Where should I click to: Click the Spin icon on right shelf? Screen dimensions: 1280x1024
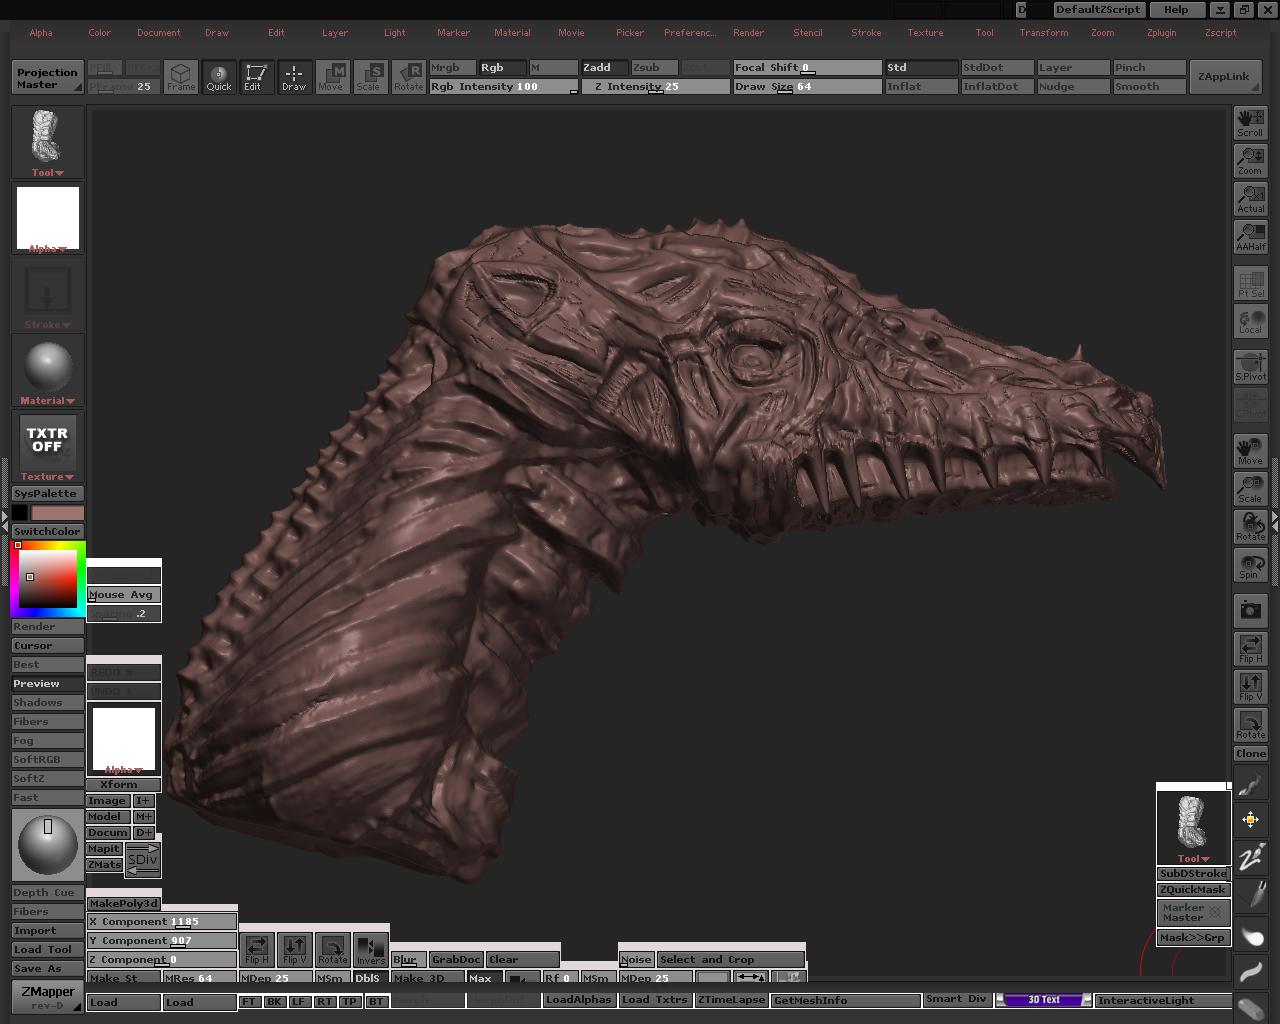click(1250, 565)
